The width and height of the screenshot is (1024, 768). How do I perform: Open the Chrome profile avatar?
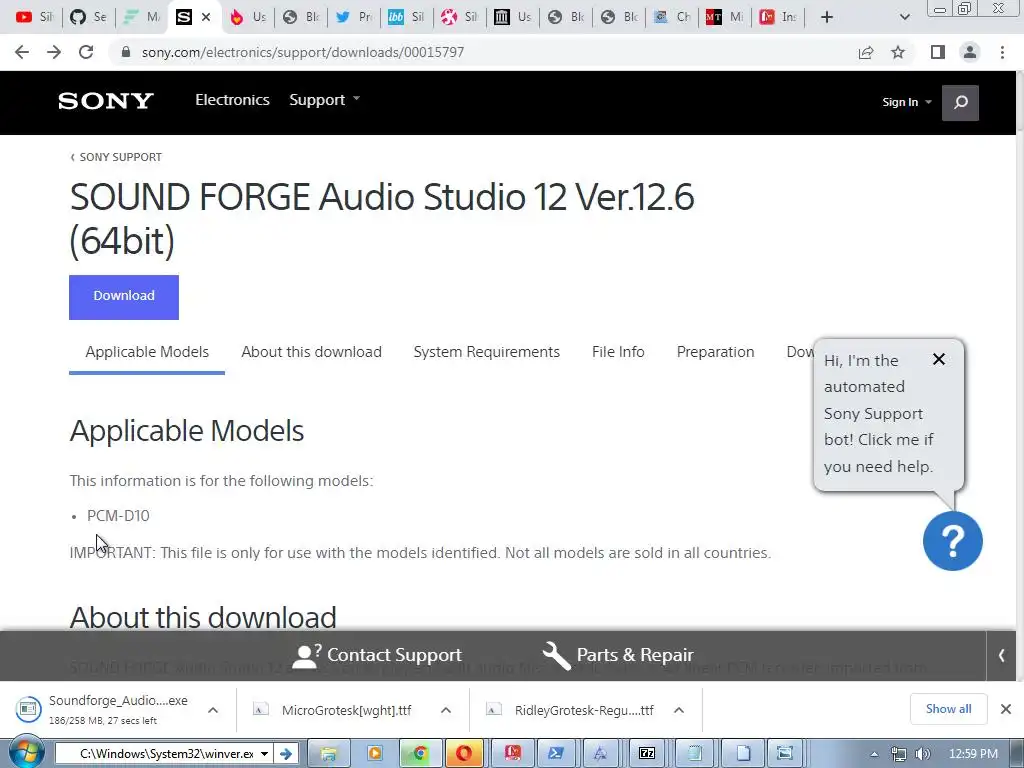(x=970, y=52)
